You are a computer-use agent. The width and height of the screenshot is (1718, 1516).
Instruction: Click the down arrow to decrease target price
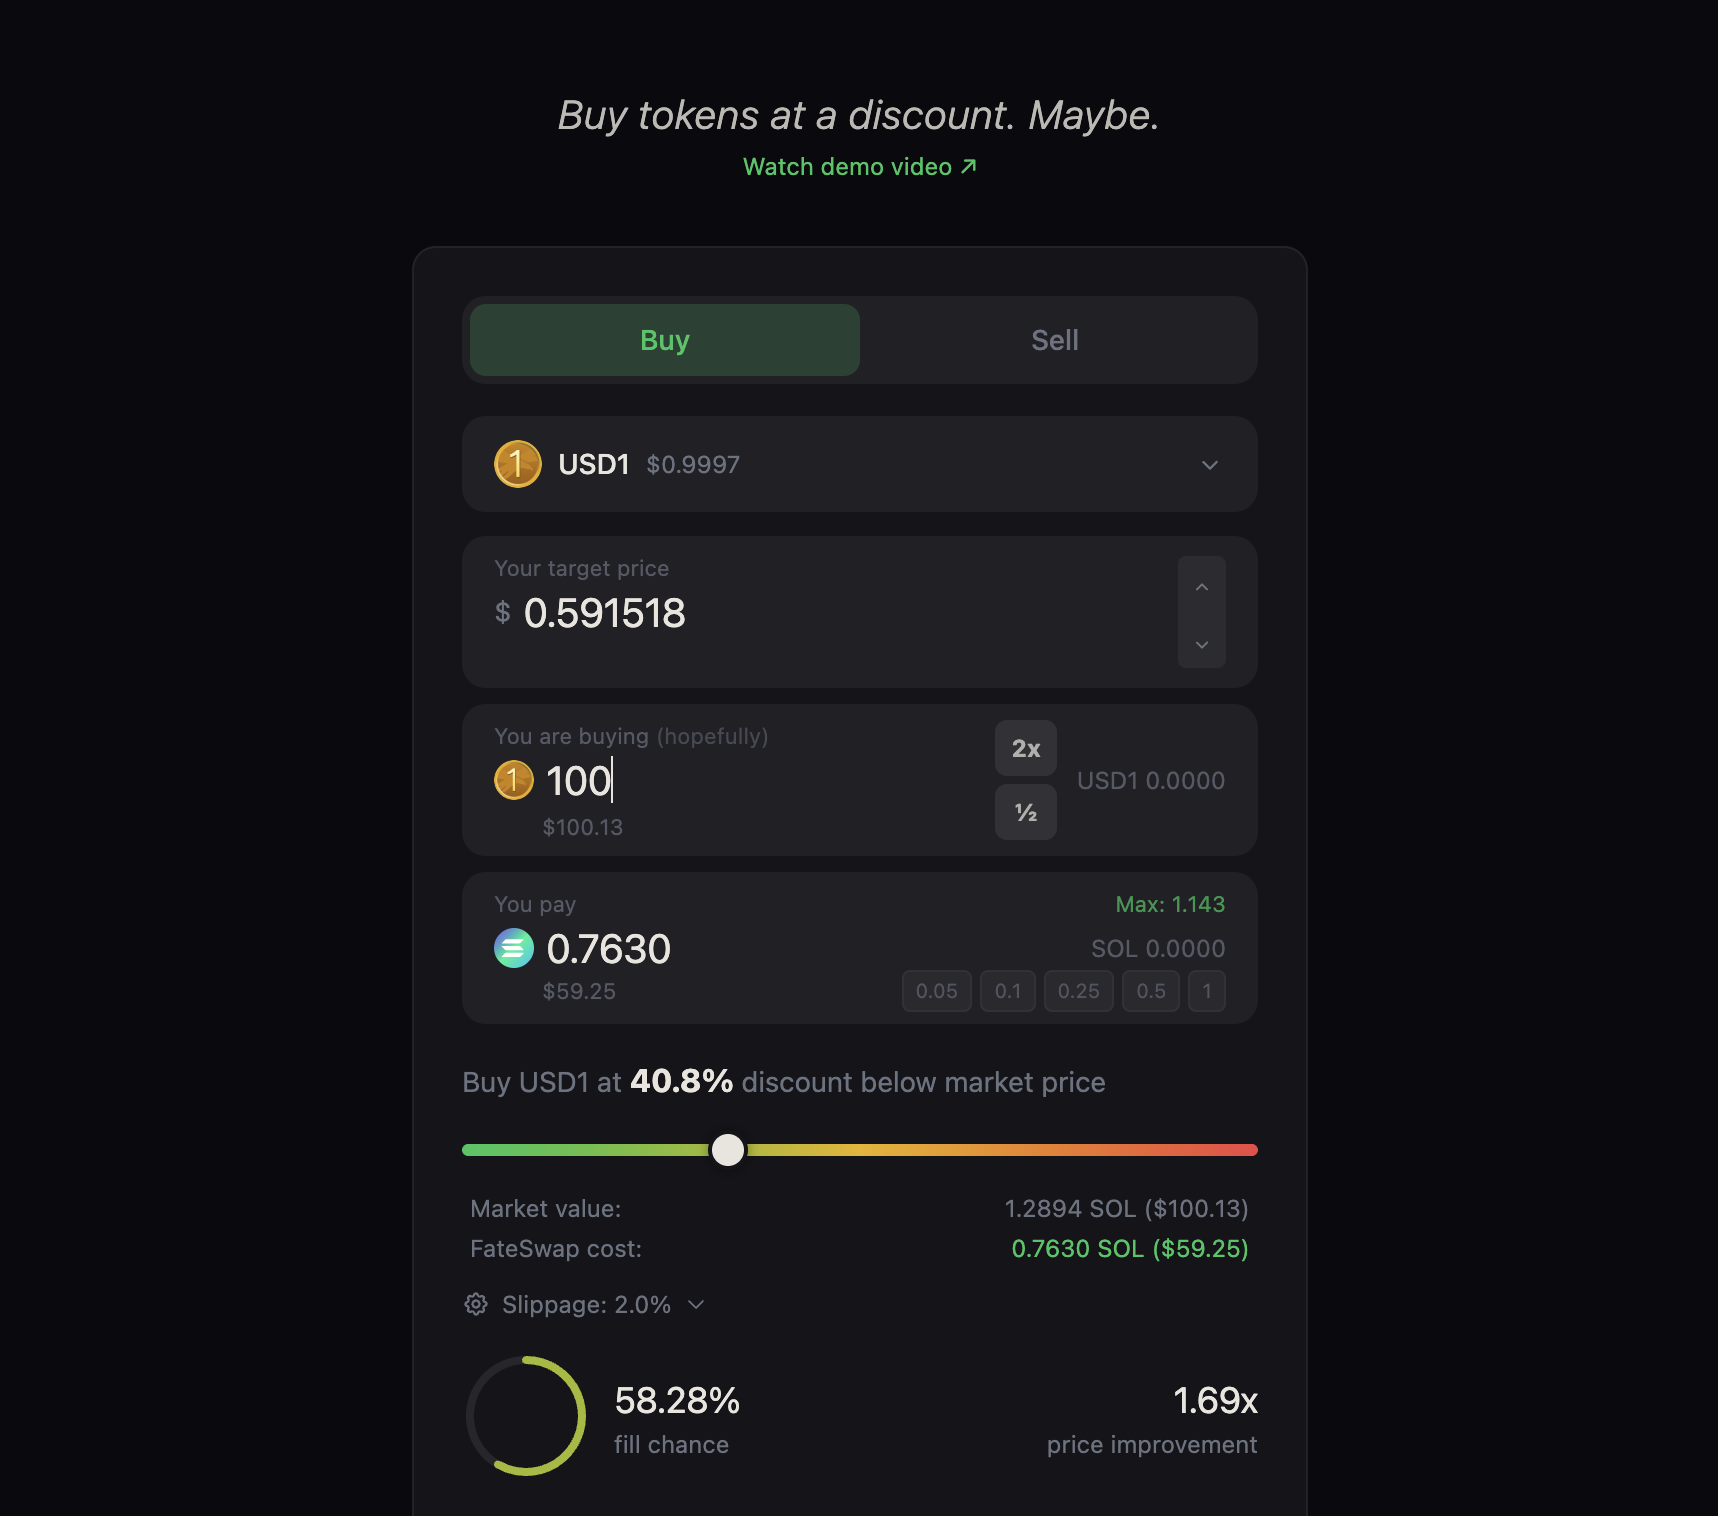[x=1201, y=644]
